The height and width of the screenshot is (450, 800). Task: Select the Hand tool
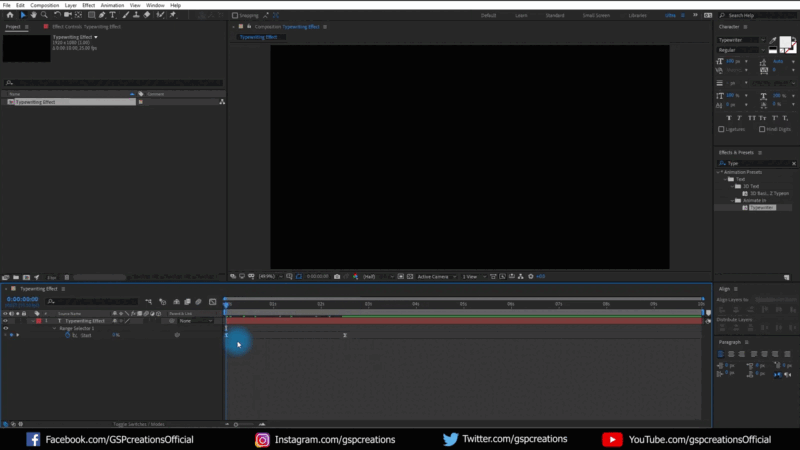tap(34, 15)
